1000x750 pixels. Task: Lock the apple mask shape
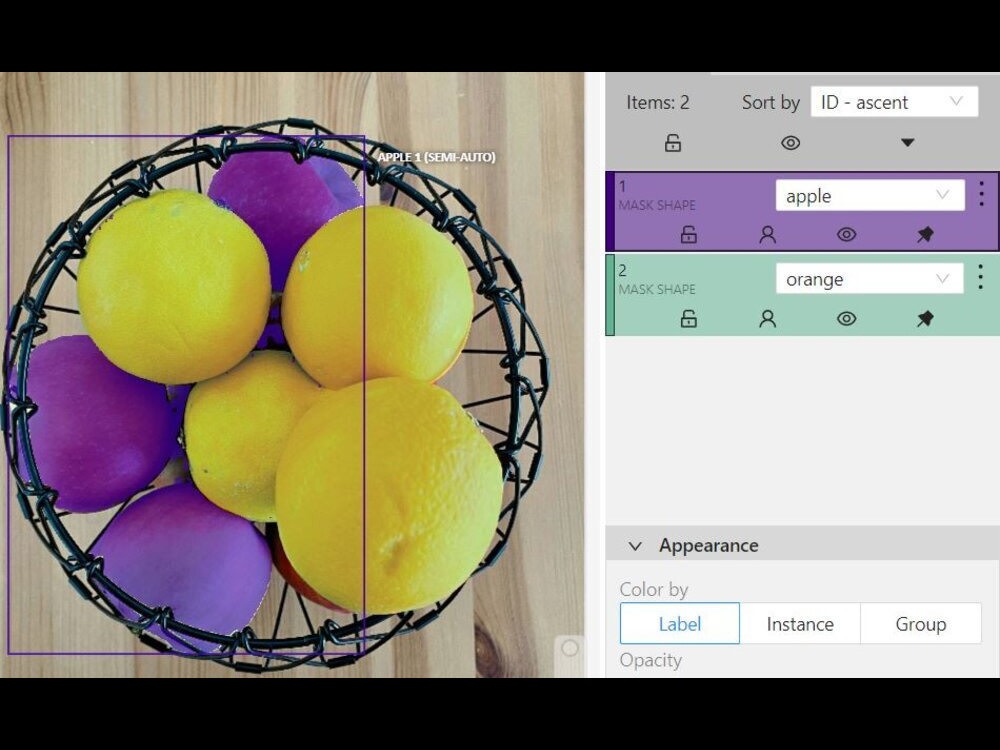click(x=687, y=234)
